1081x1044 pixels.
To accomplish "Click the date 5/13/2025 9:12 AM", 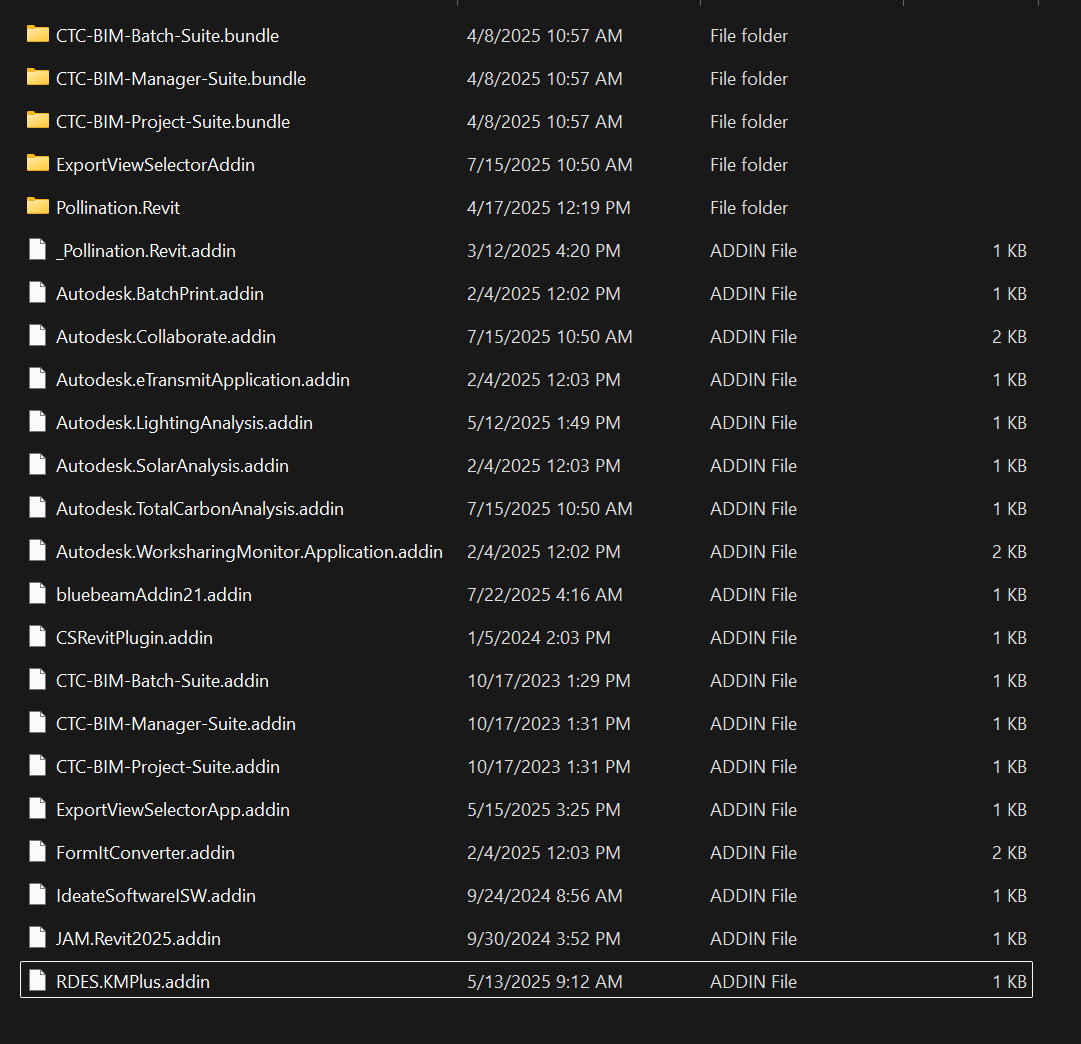I will [x=545, y=982].
